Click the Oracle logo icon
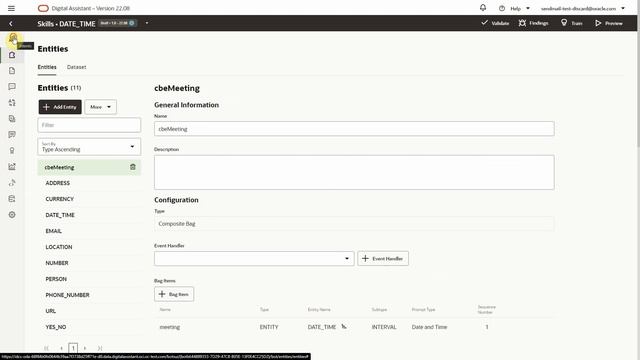The width and height of the screenshot is (640, 360). [x=43, y=8]
